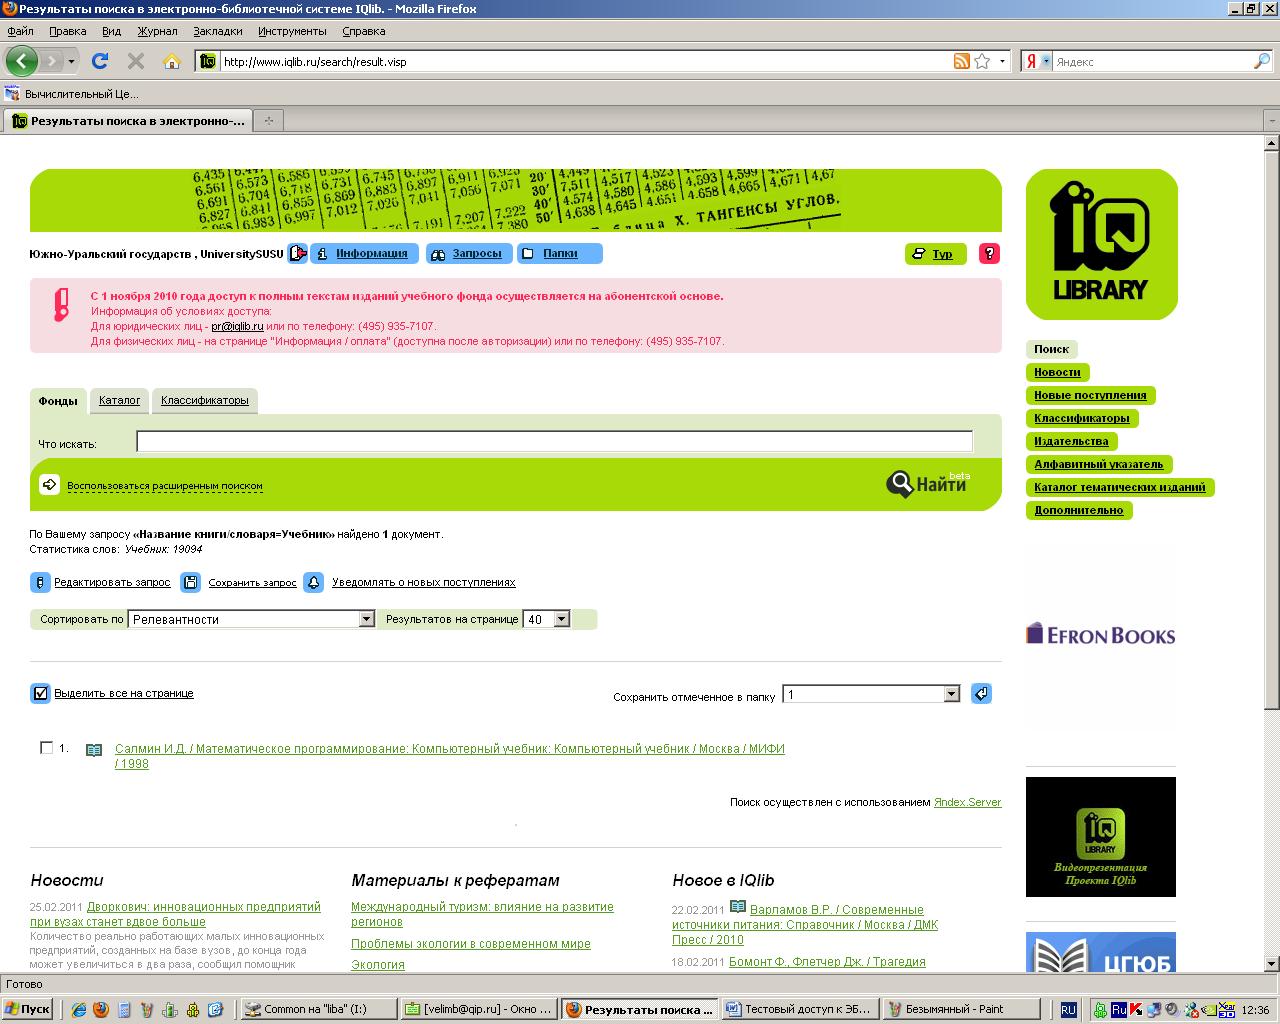
Task: Click the arrow icon beside advanced search
Action: pos(49,485)
